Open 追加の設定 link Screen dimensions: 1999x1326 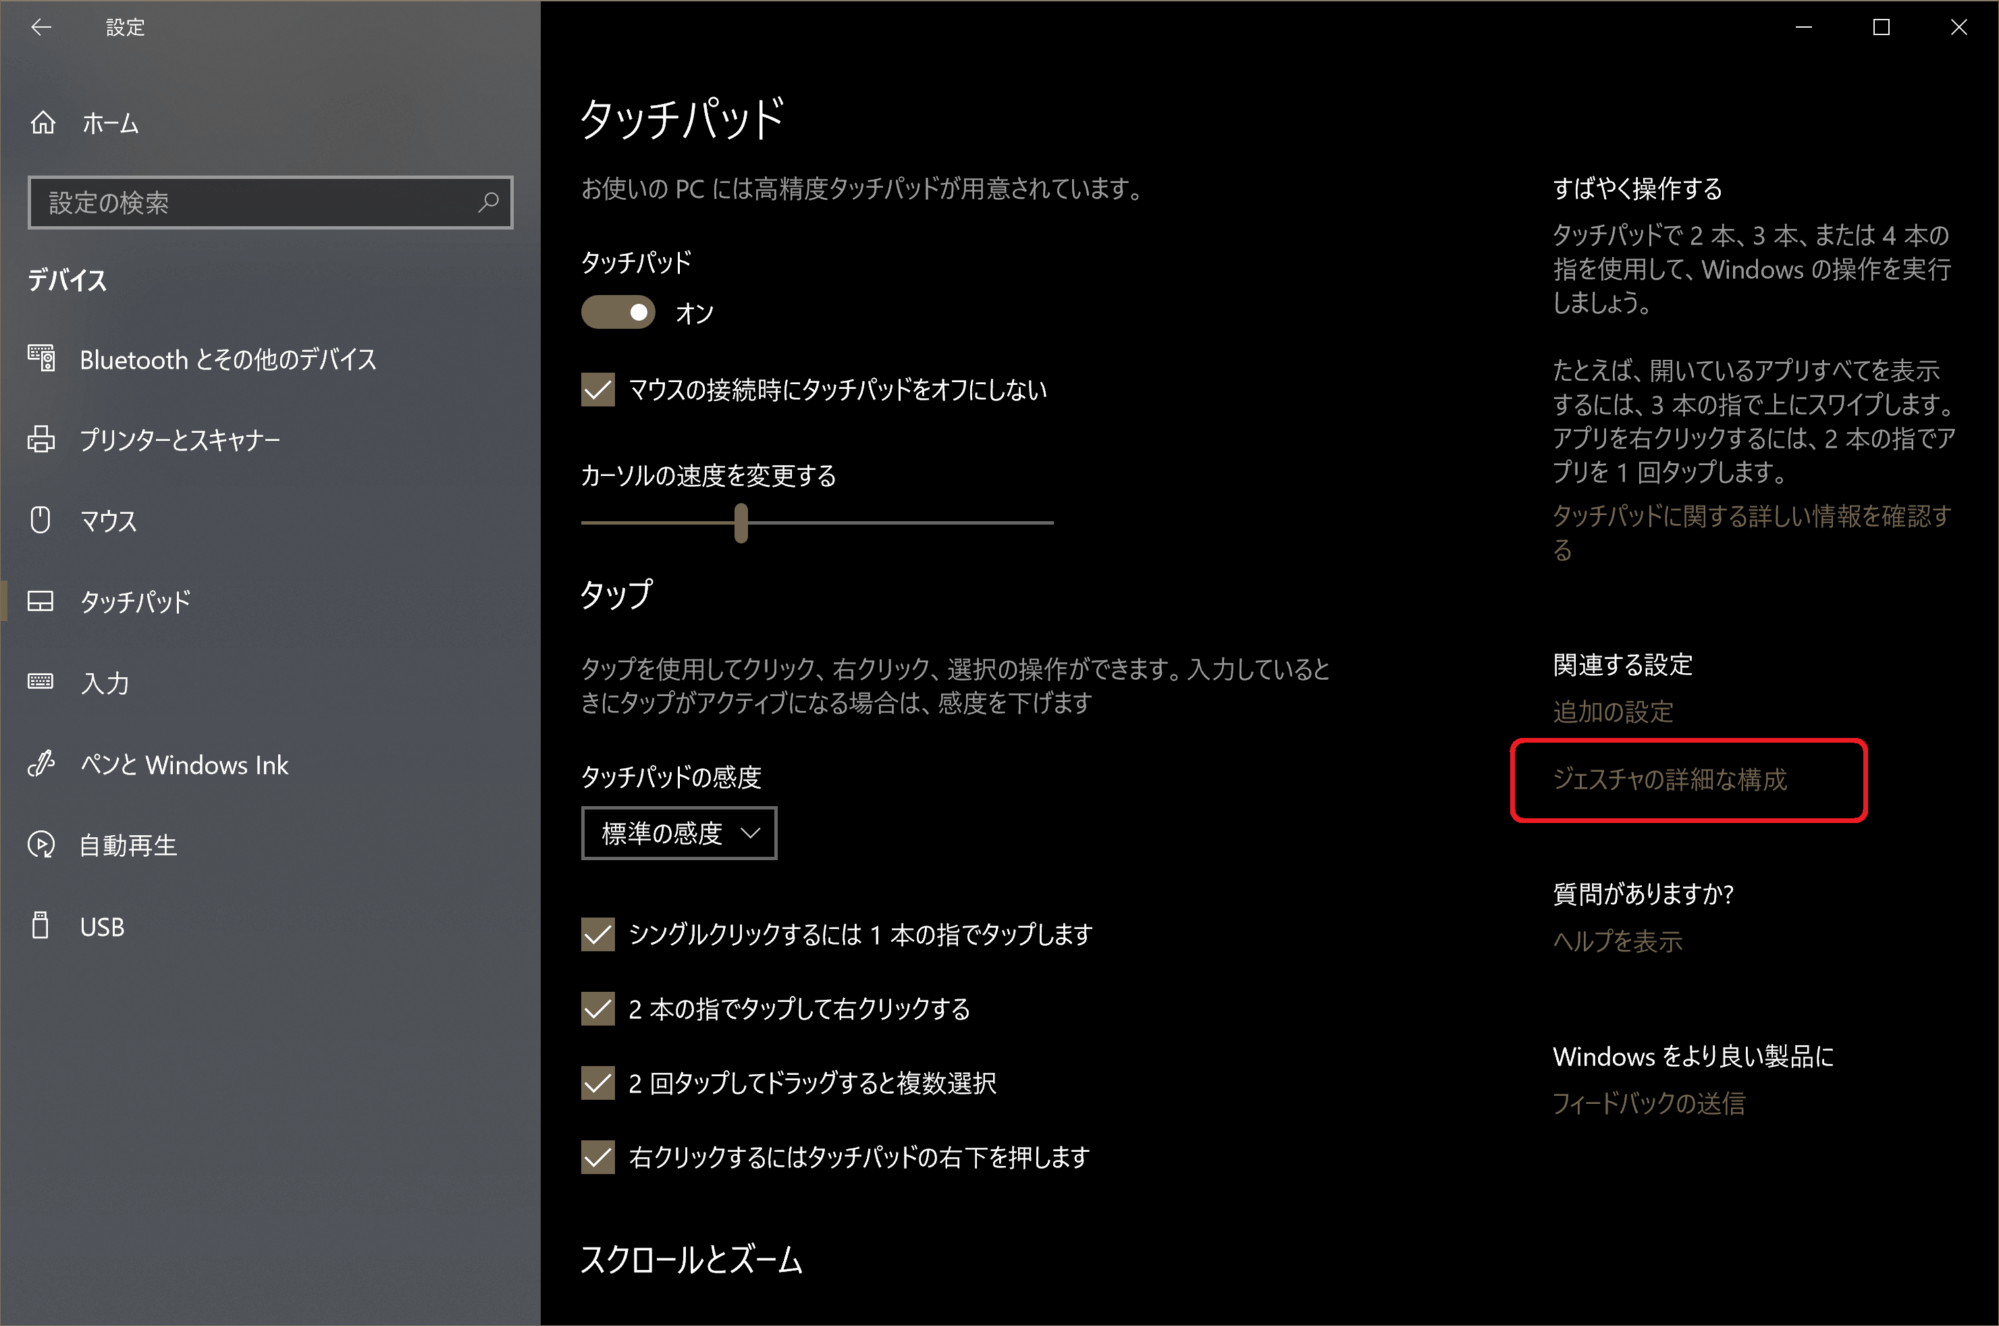[1613, 712]
